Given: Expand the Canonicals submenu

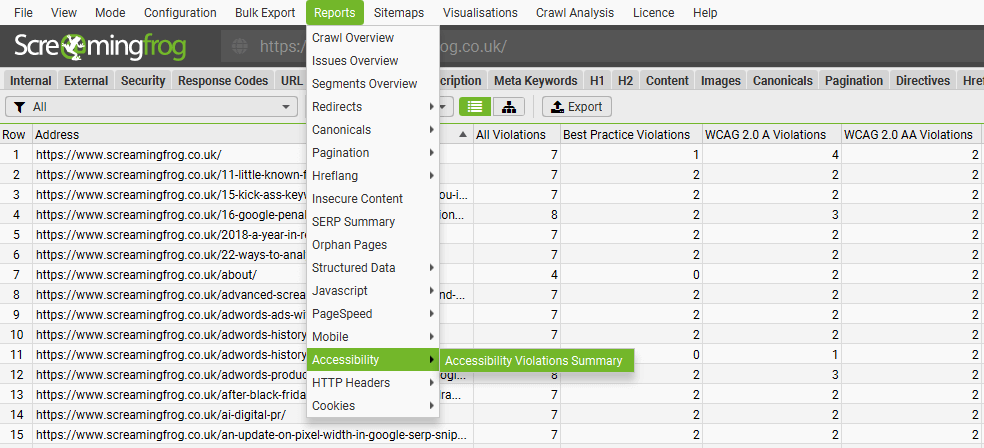Looking at the screenshot, I should 373,130.
